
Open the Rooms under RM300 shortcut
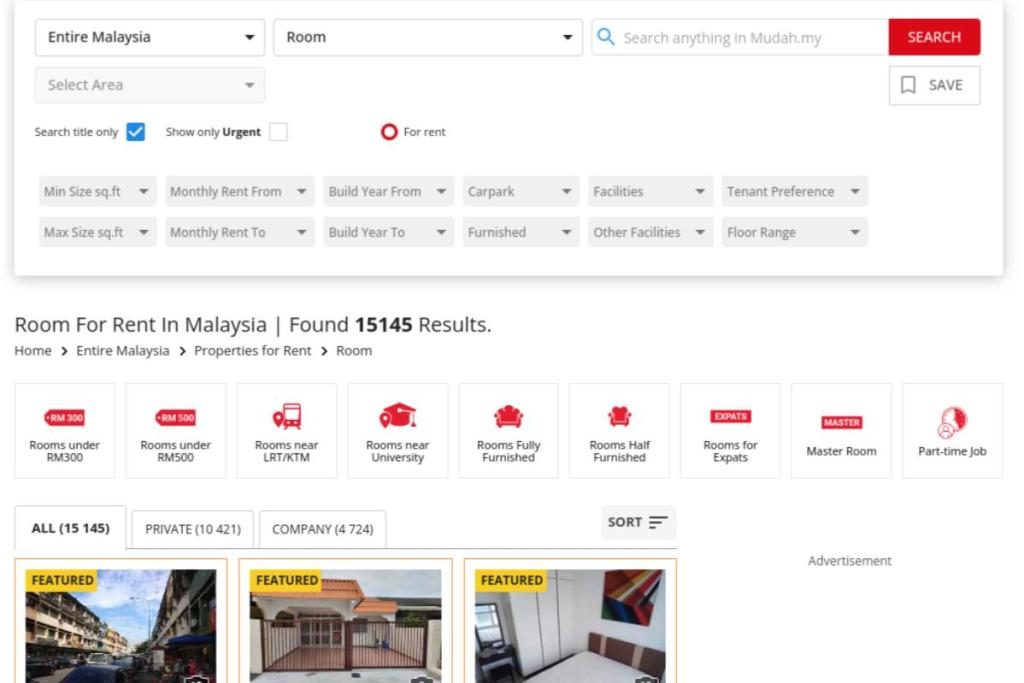coord(65,430)
